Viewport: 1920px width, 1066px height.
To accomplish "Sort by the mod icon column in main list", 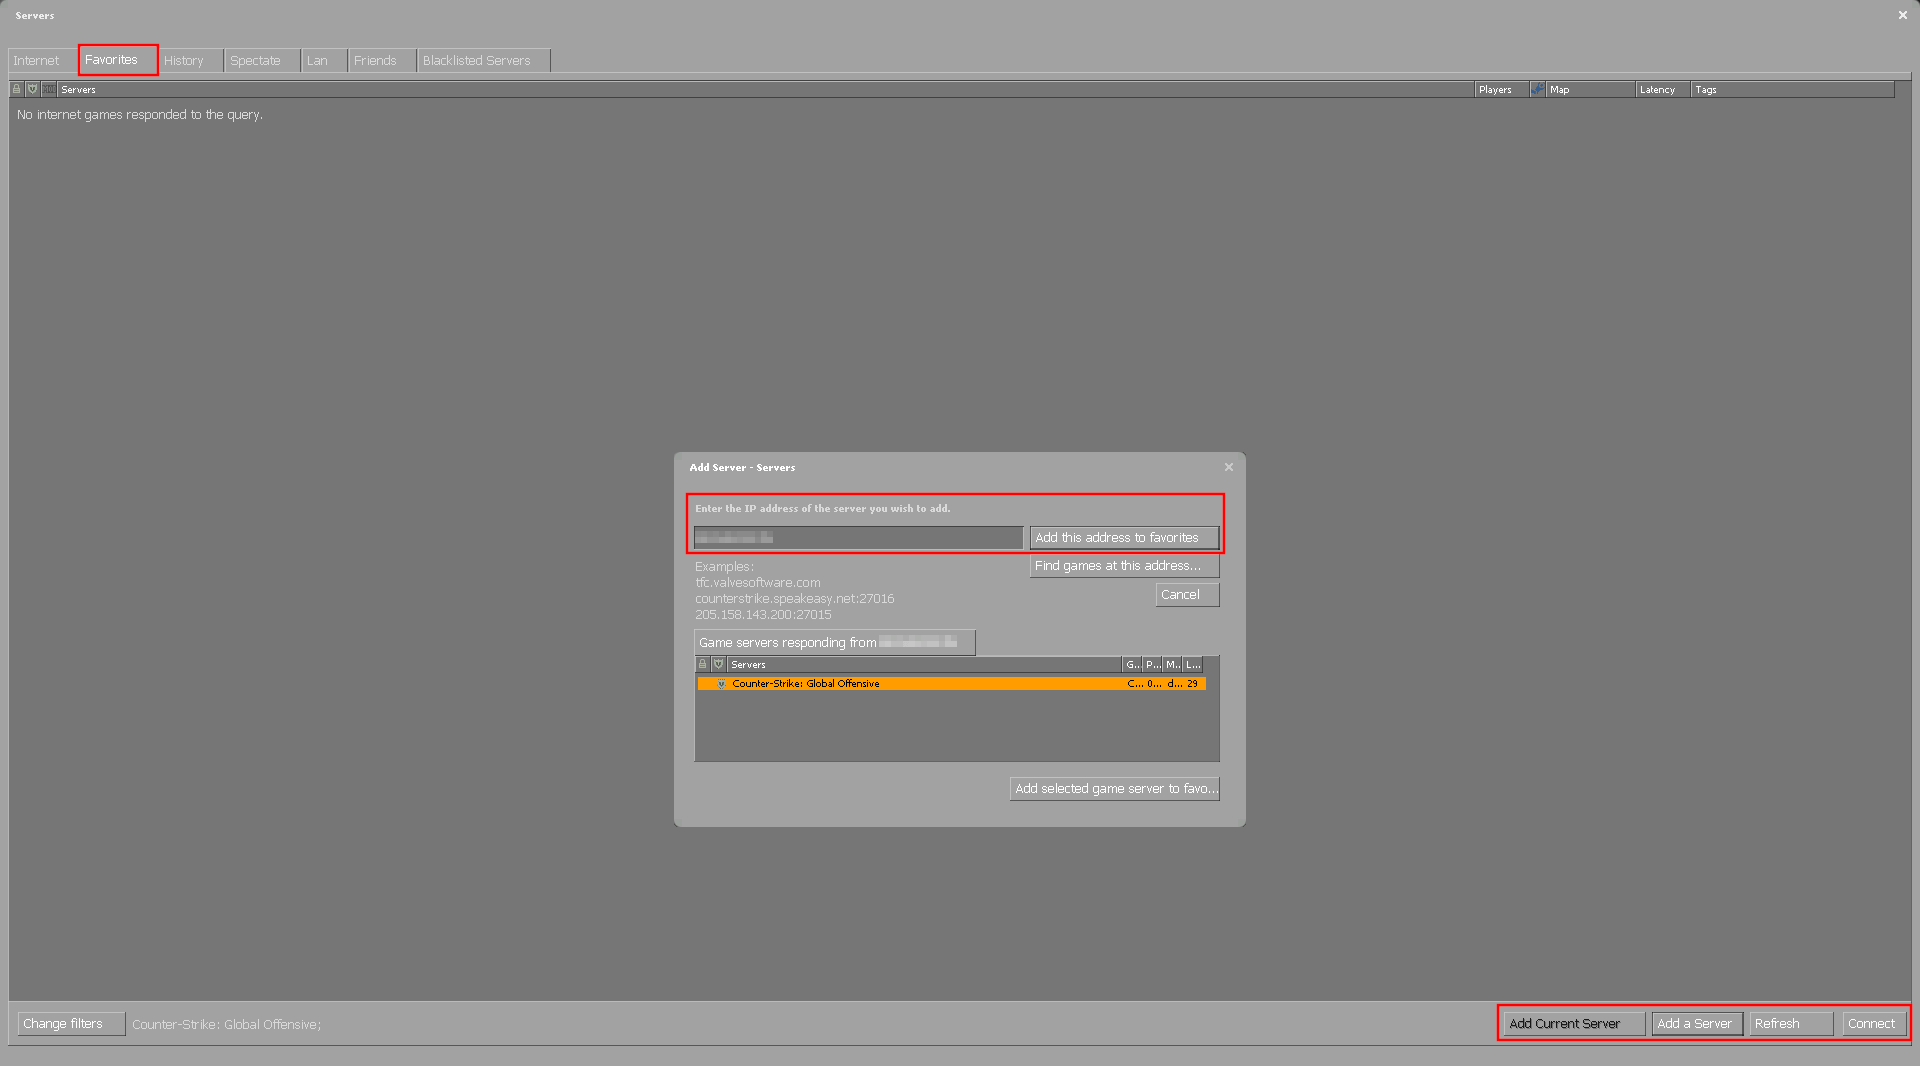I will click(x=49, y=89).
